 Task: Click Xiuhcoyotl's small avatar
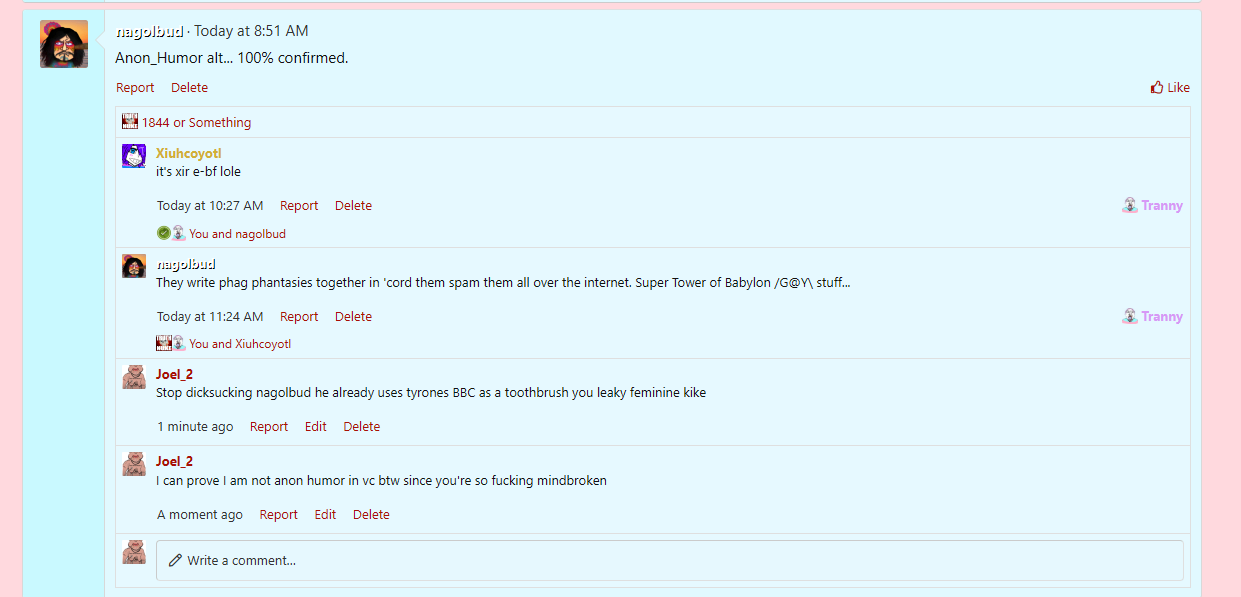pyautogui.click(x=134, y=156)
